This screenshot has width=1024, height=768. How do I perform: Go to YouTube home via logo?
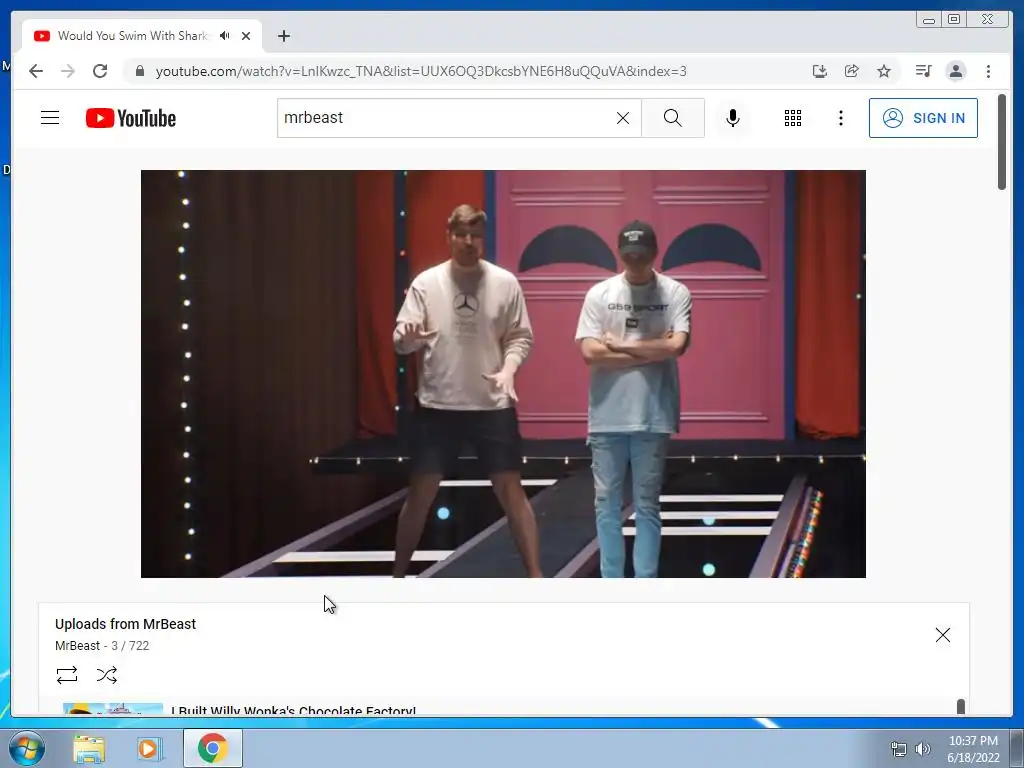pyautogui.click(x=131, y=118)
